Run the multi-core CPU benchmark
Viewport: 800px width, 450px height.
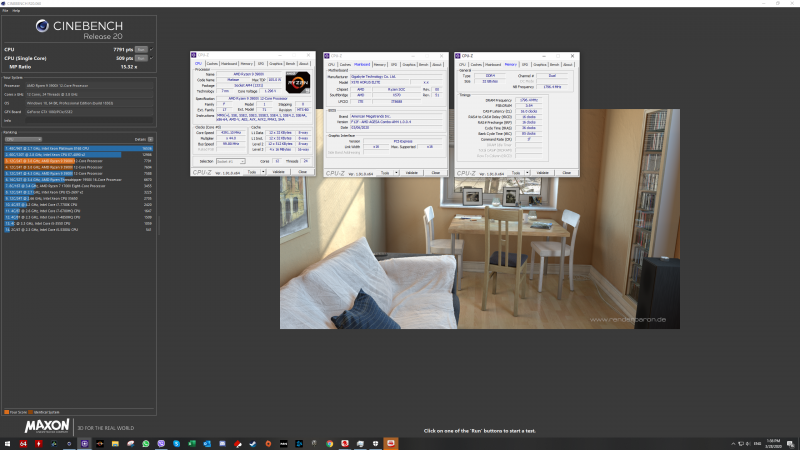[141, 48]
